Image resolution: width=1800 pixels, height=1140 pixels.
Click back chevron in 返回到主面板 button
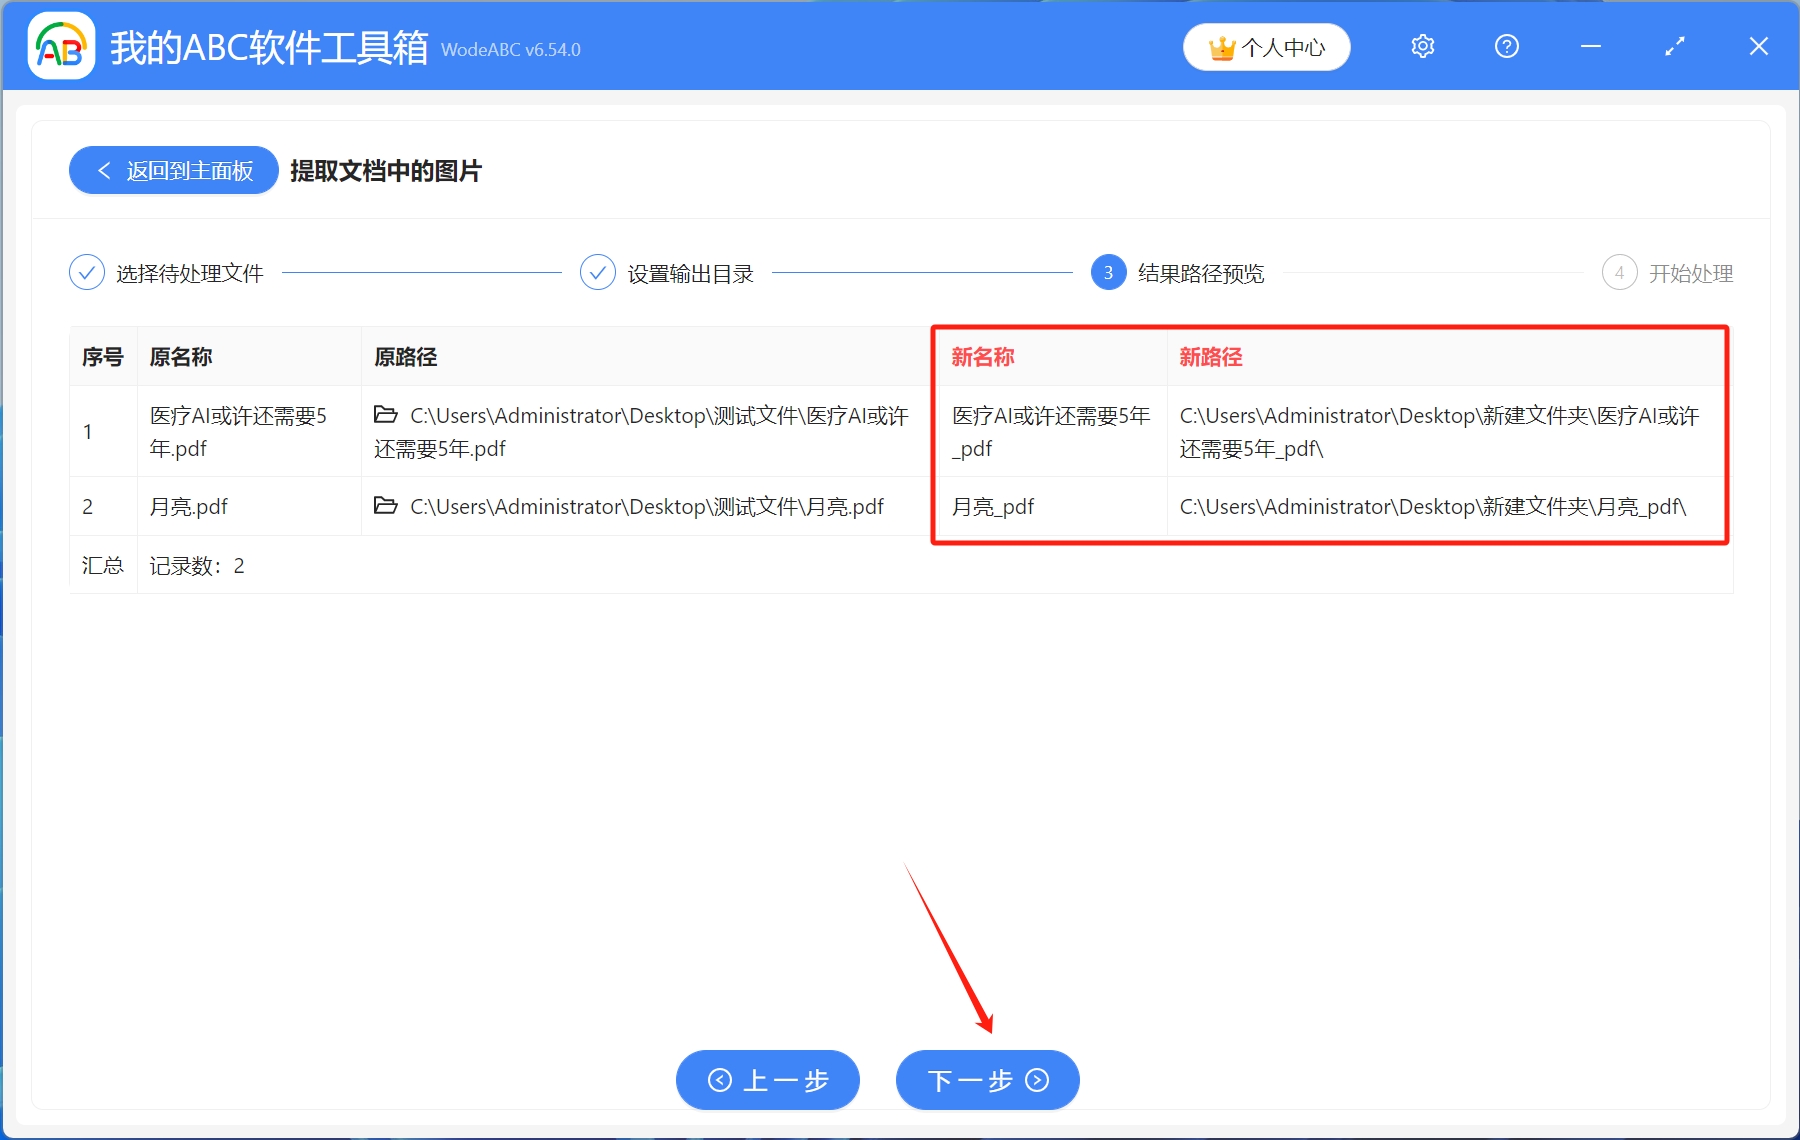[x=104, y=170]
